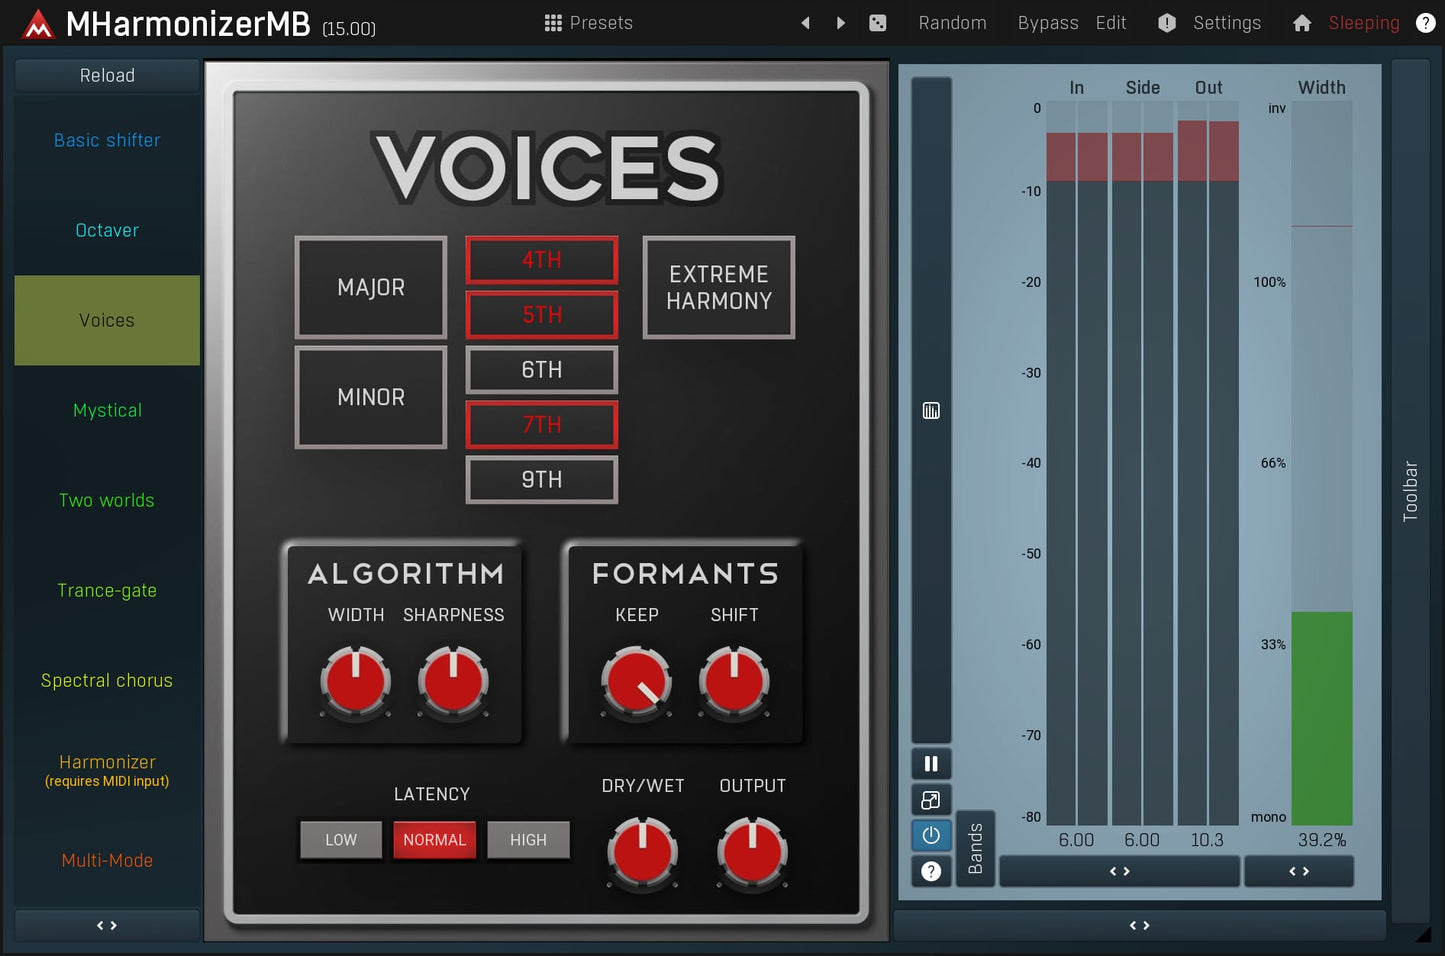The height and width of the screenshot is (956, 1445).
Task: Click the home icon near Sleeping
Action: click(1301, 22)
